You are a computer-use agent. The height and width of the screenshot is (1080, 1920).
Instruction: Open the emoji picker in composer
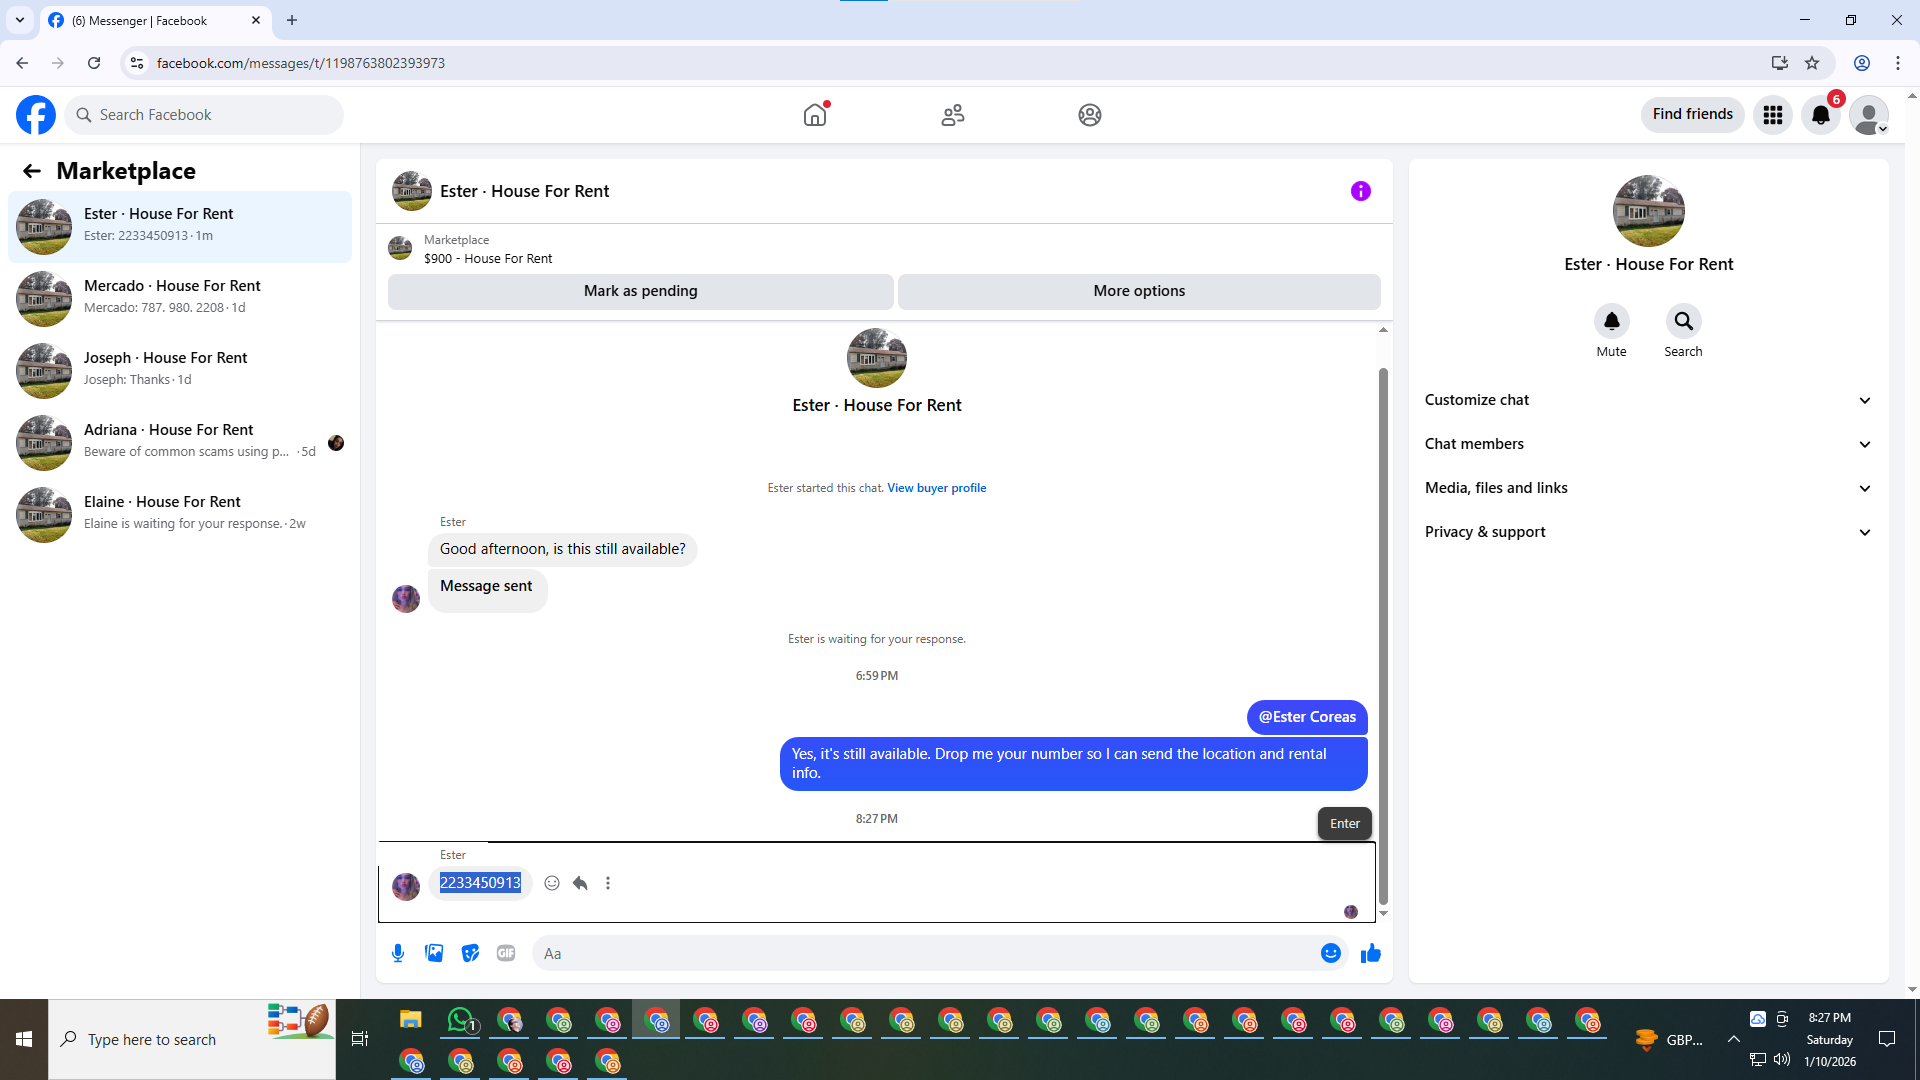[1330, 953]
